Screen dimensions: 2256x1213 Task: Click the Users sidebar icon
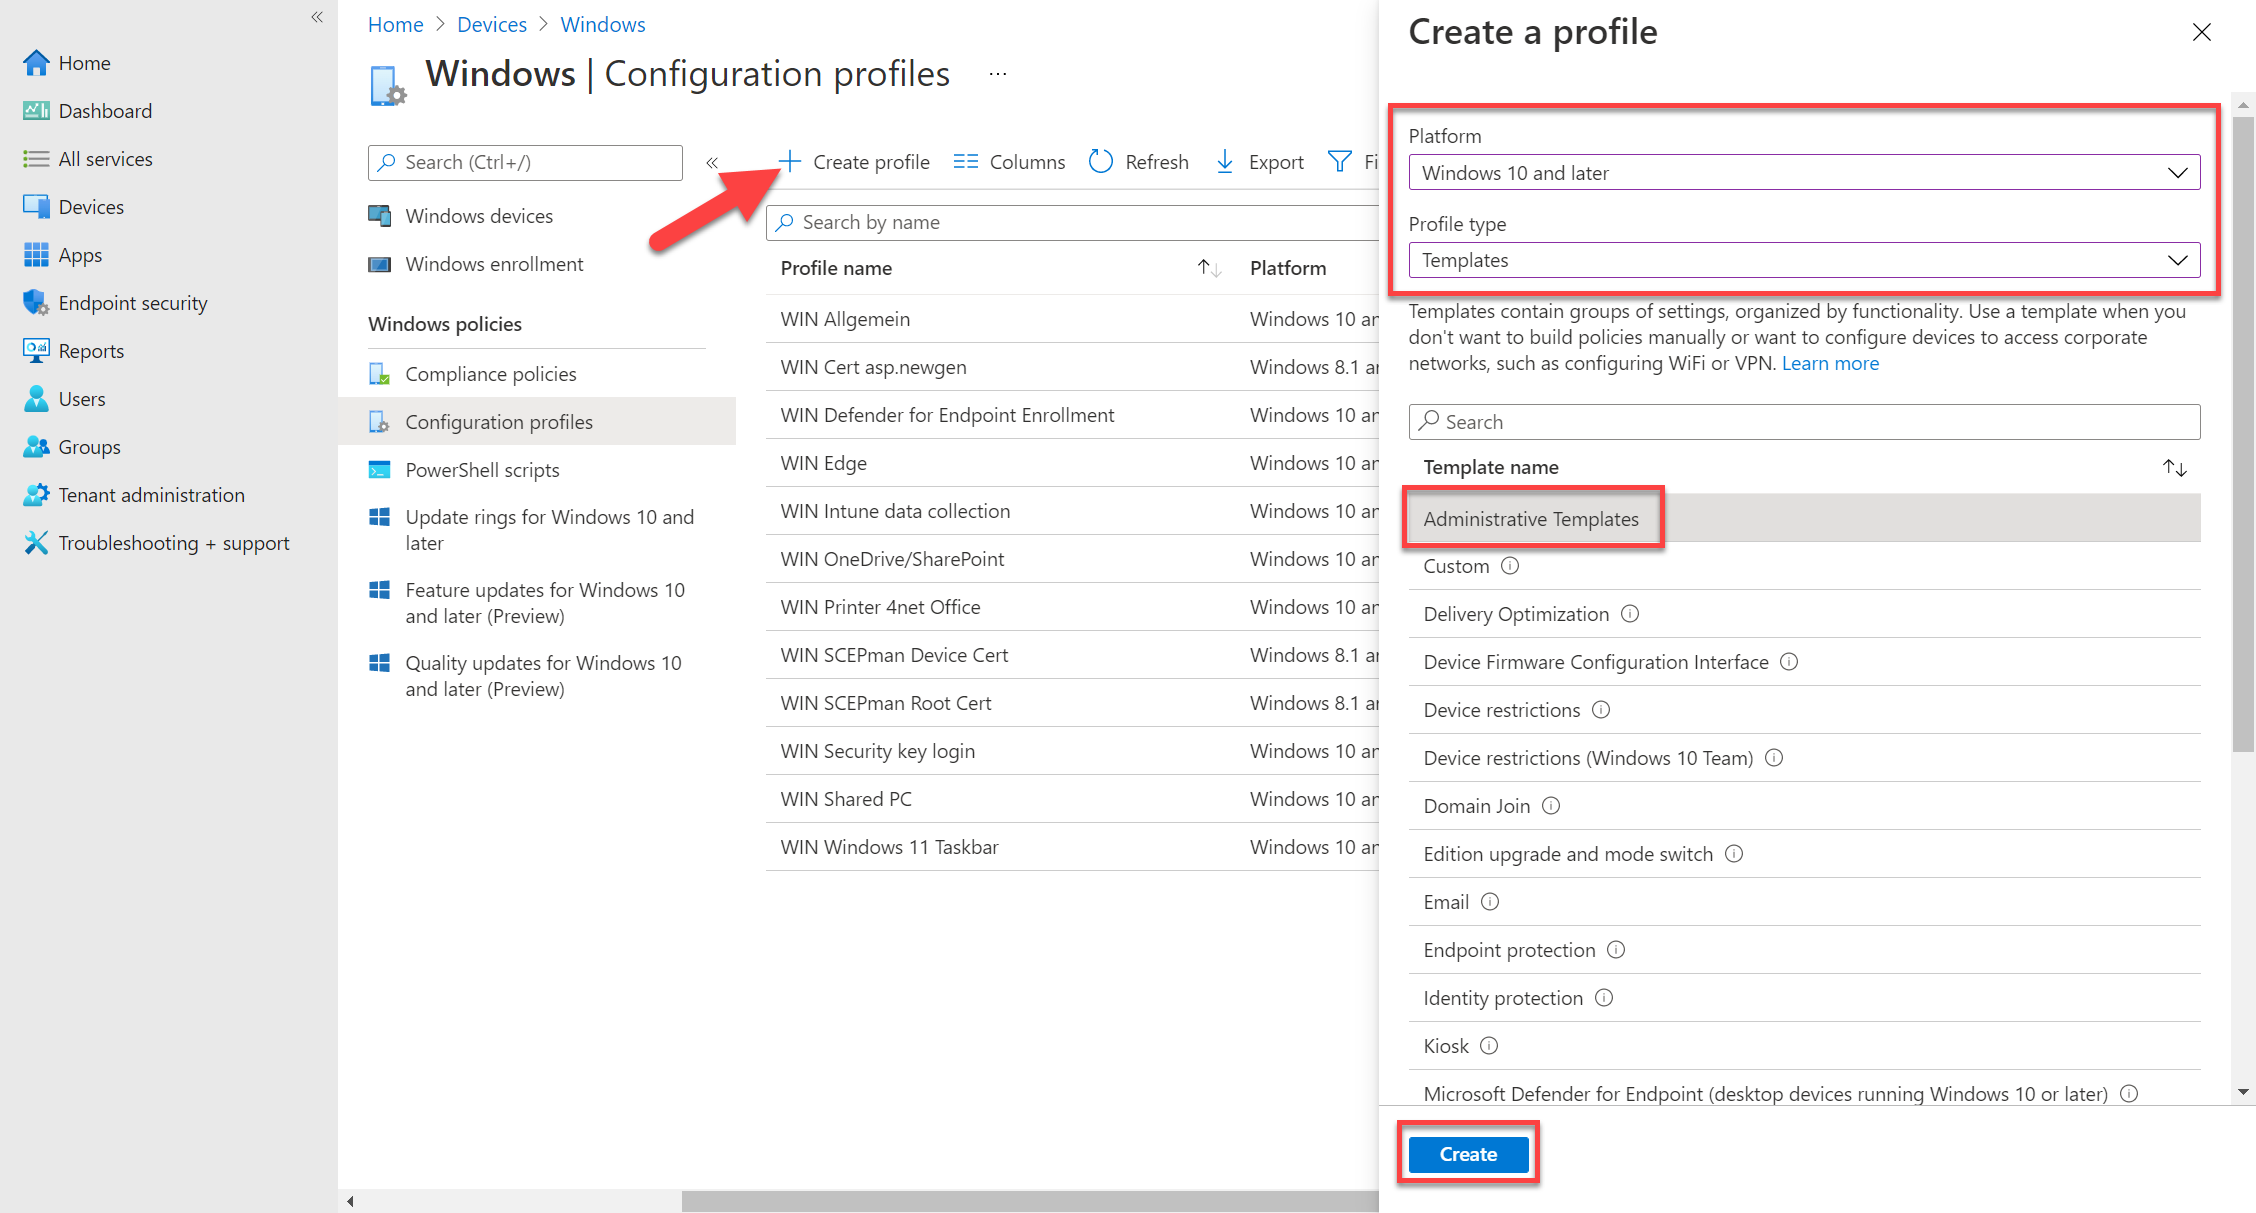pyautogui.click(x=36, y=398)
